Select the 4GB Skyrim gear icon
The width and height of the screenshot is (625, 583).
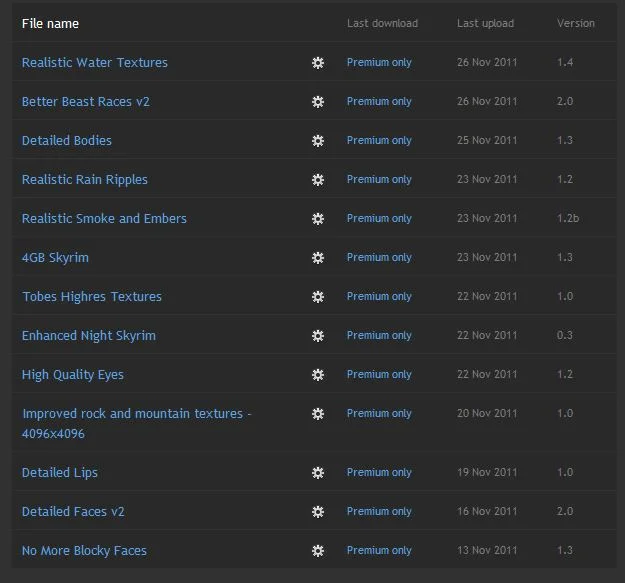click(318, 258)
